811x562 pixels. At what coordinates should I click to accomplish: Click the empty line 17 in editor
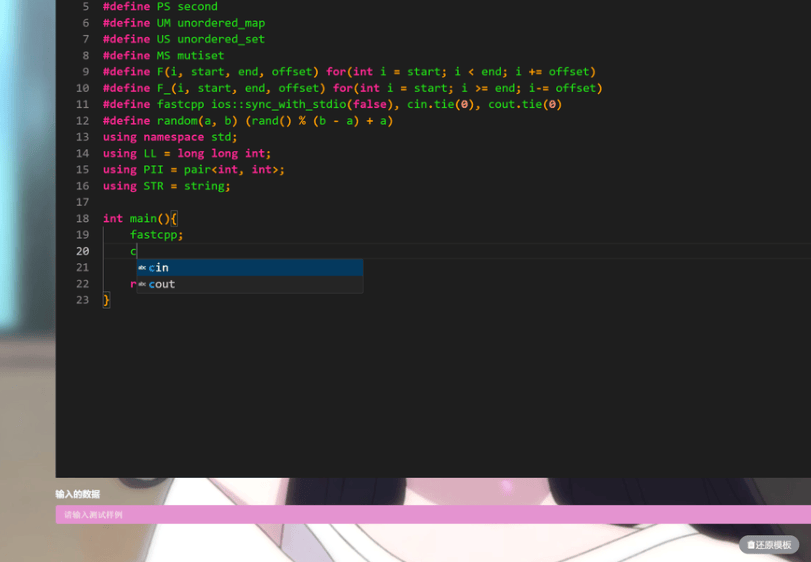click(300, 202)
